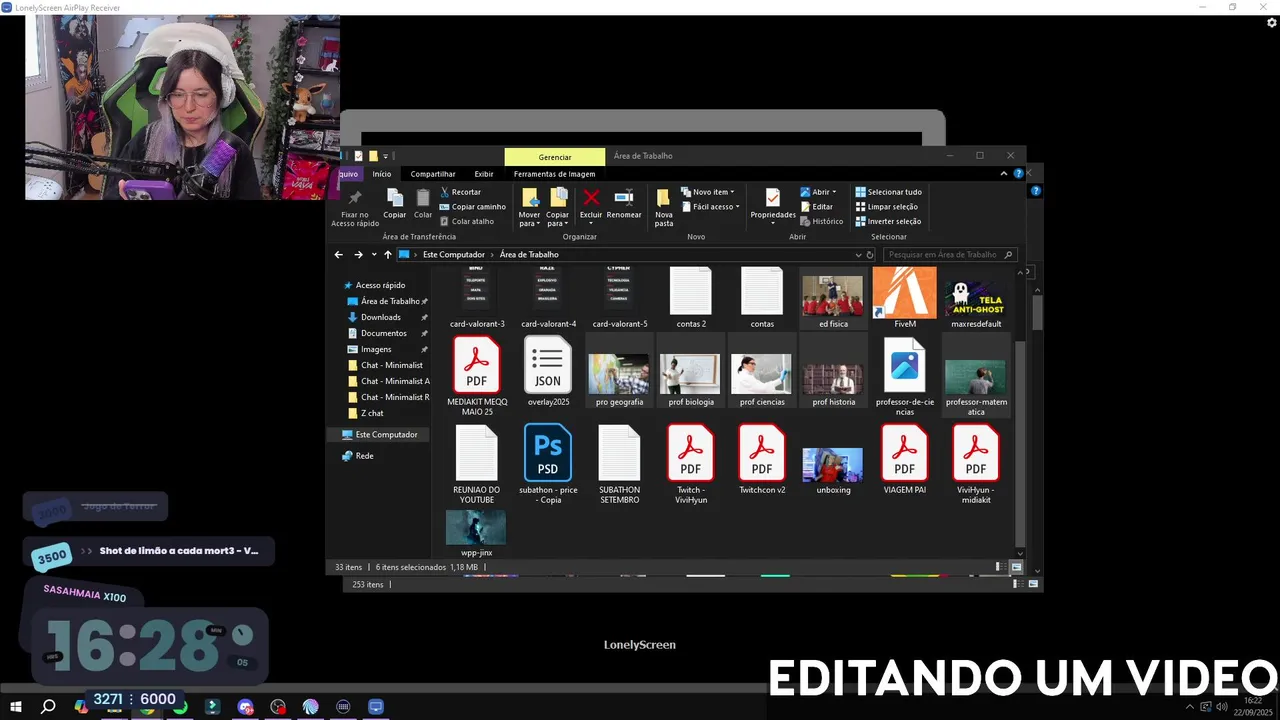
Task: Go up one folder level
Action: [388, 255]
